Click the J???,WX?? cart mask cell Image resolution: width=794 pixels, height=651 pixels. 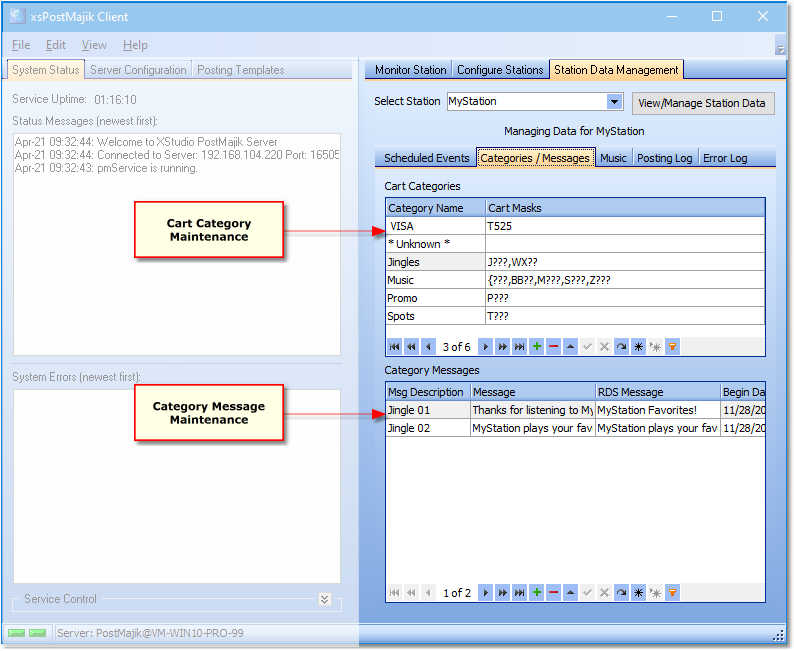click(x=625, y=262)
